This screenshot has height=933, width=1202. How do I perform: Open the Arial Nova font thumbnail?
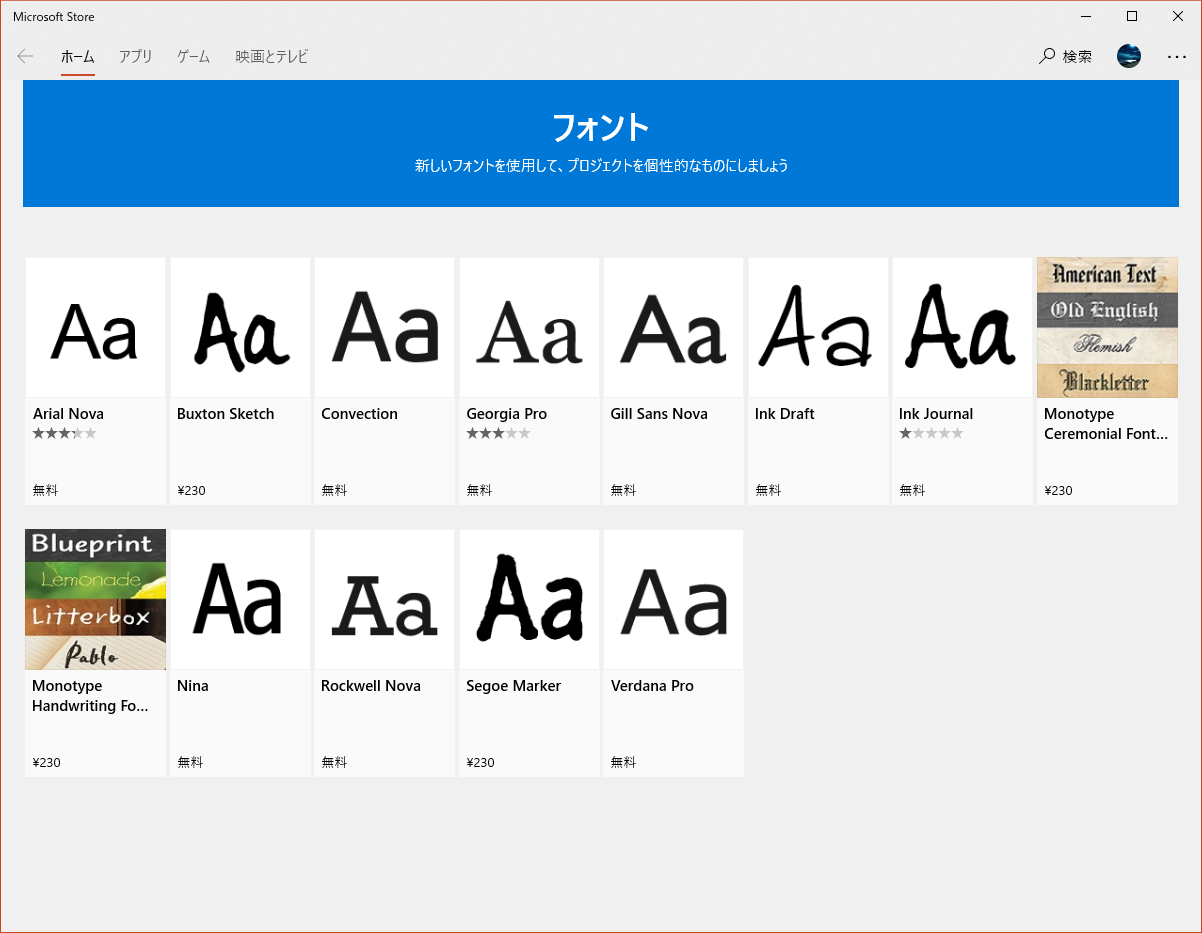coord(95,328)
